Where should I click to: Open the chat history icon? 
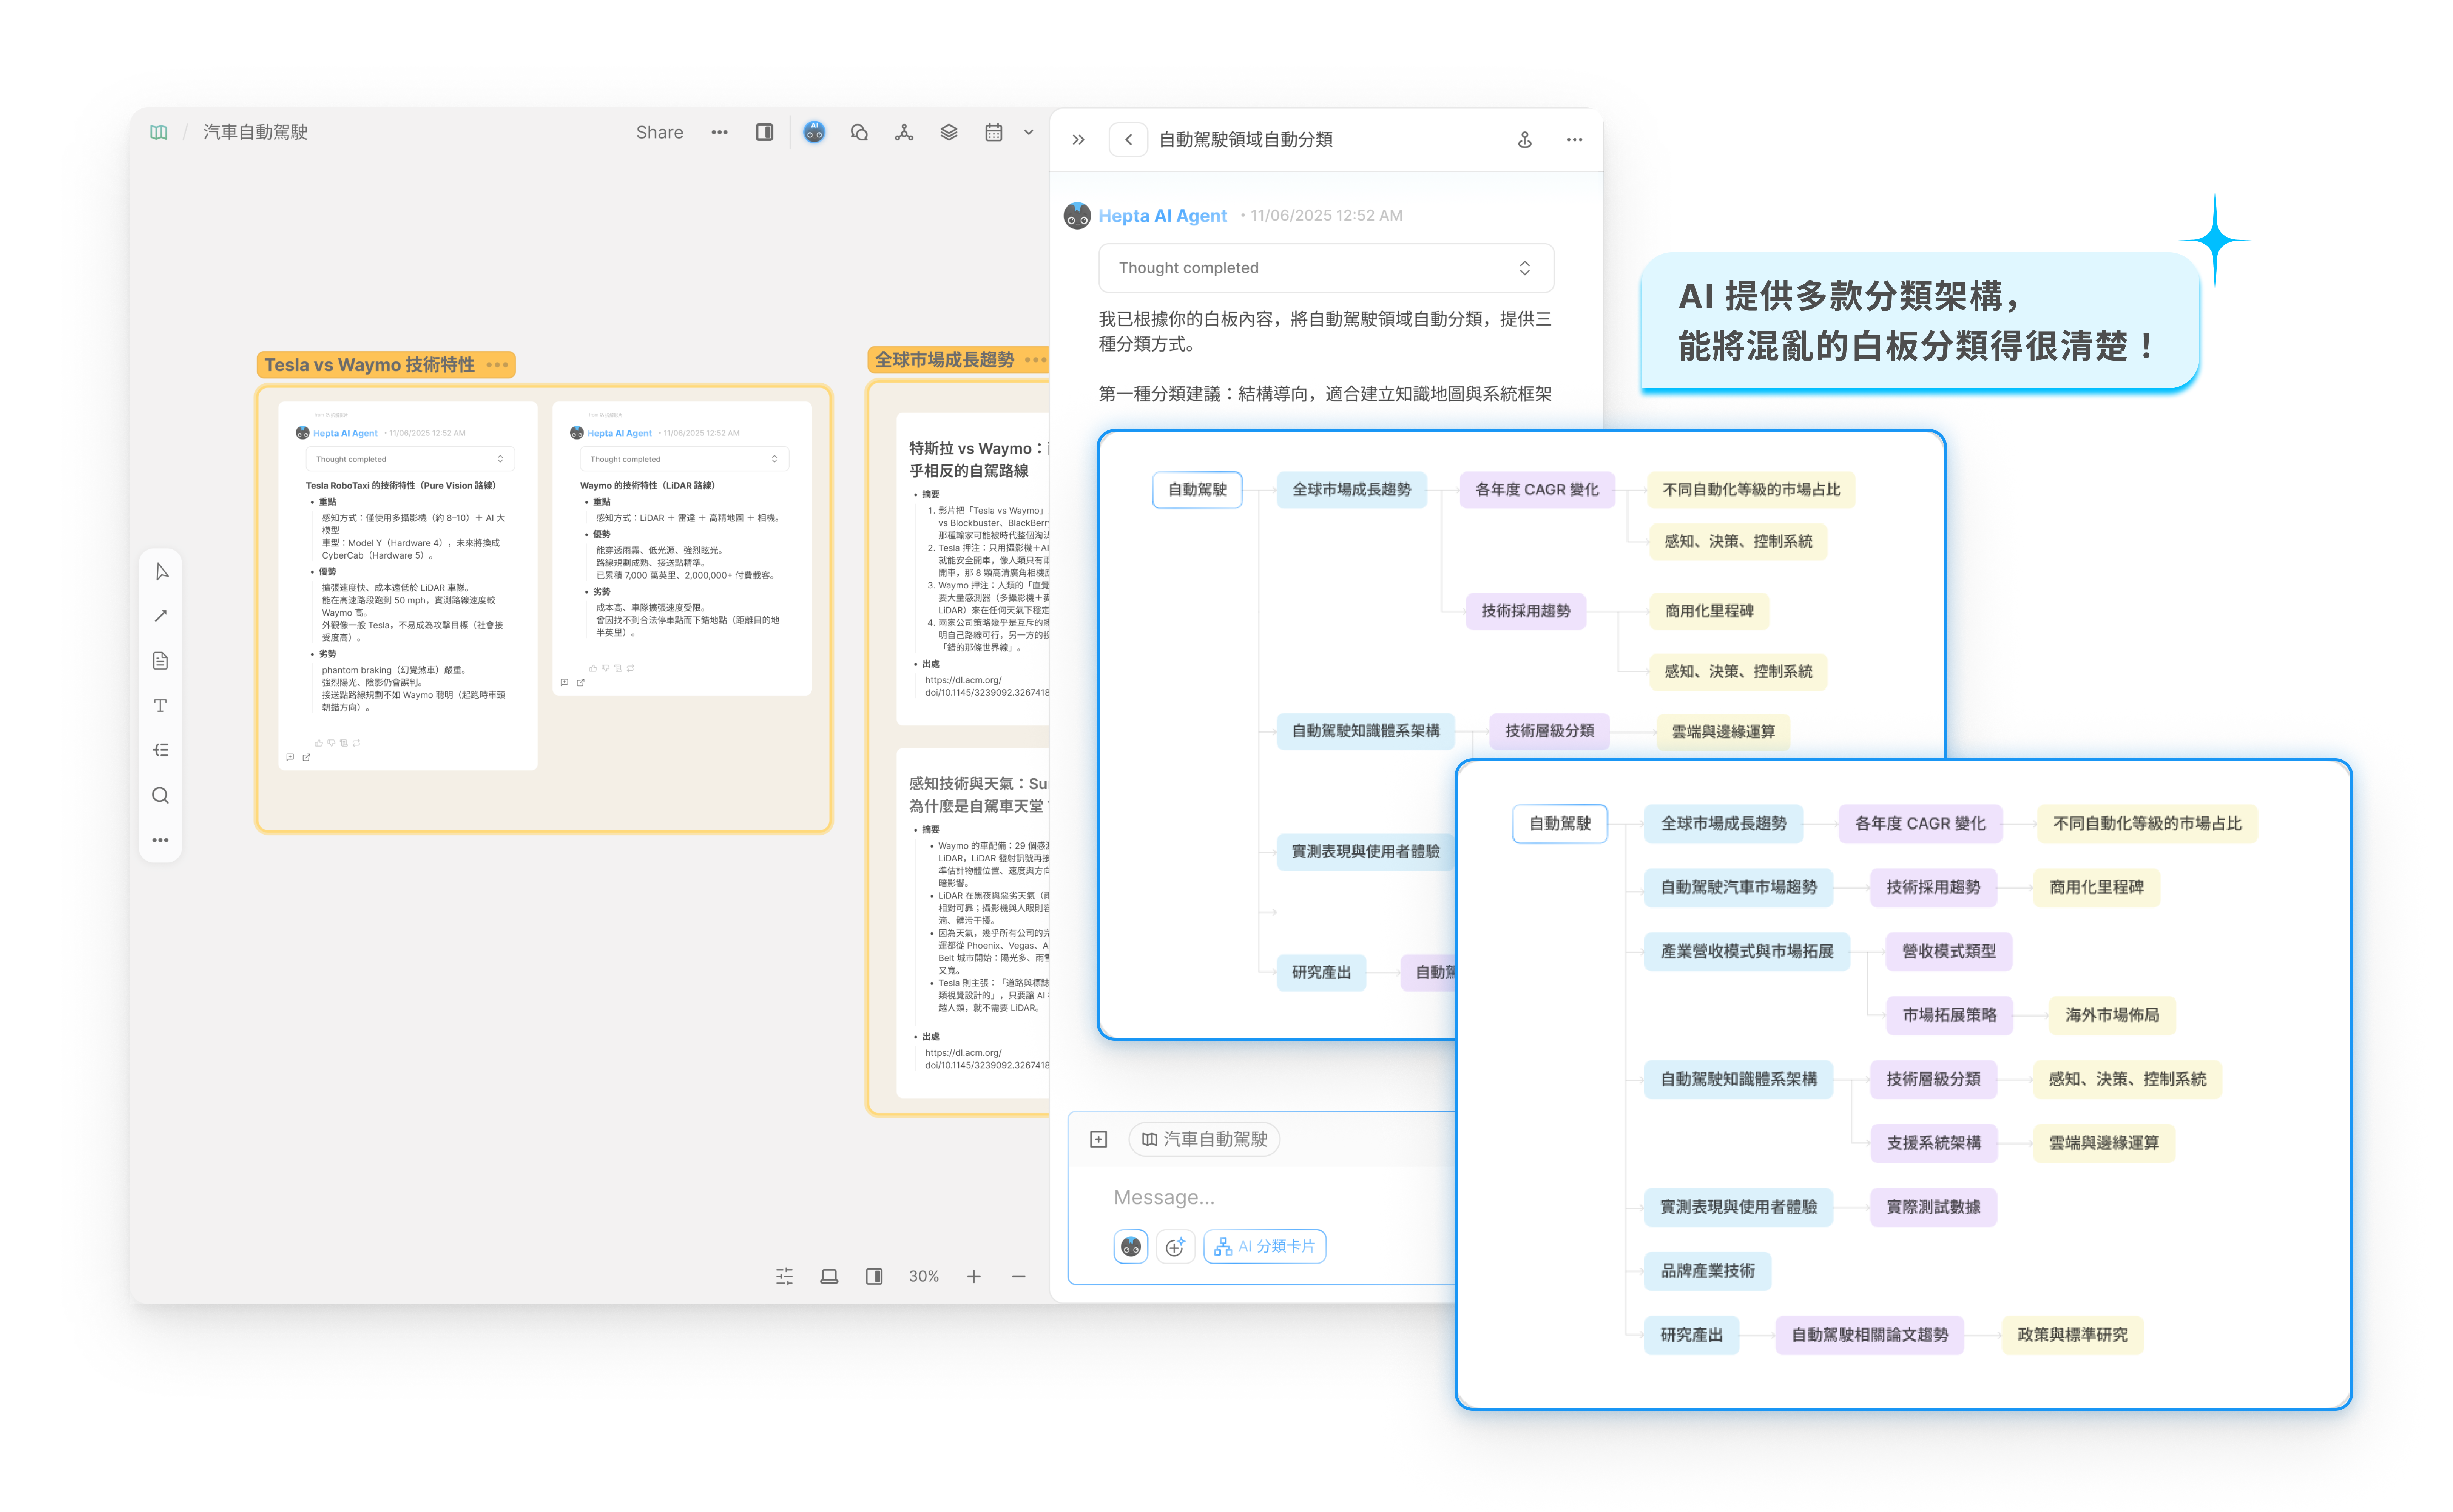[x=859, y=132]
